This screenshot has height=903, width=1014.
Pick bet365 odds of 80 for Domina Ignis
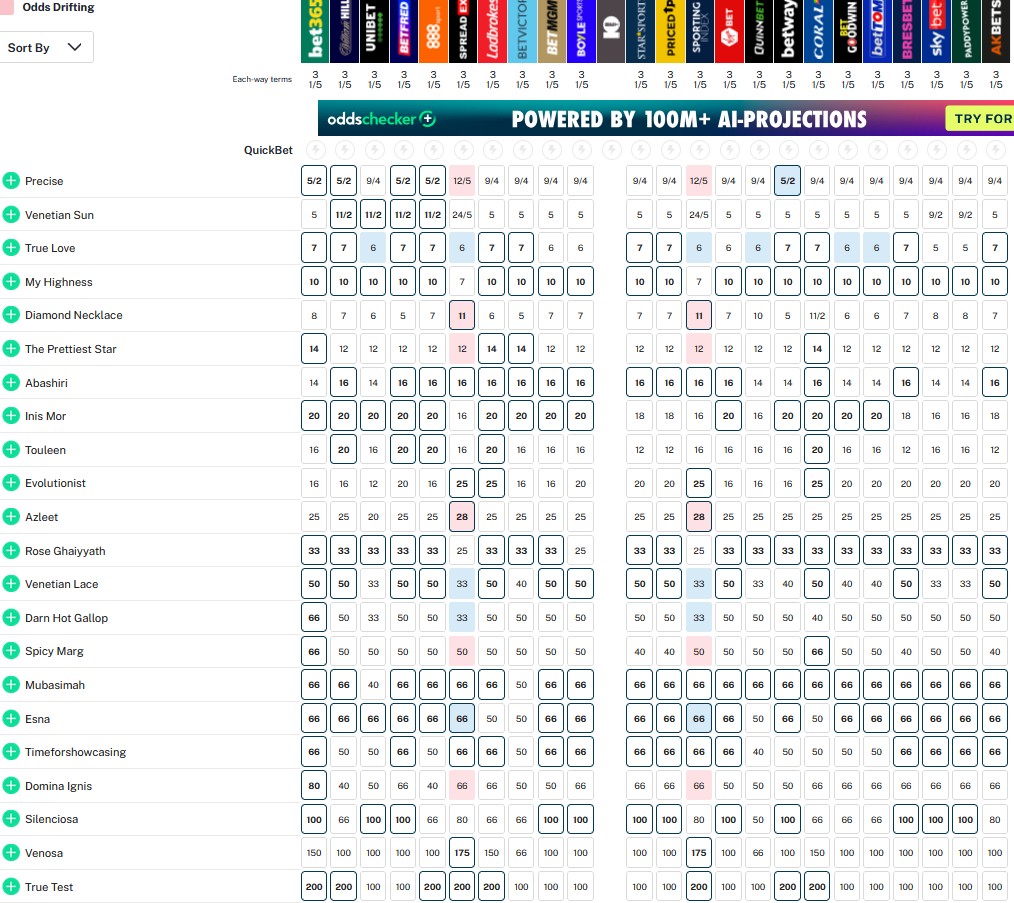pos(315,786)
